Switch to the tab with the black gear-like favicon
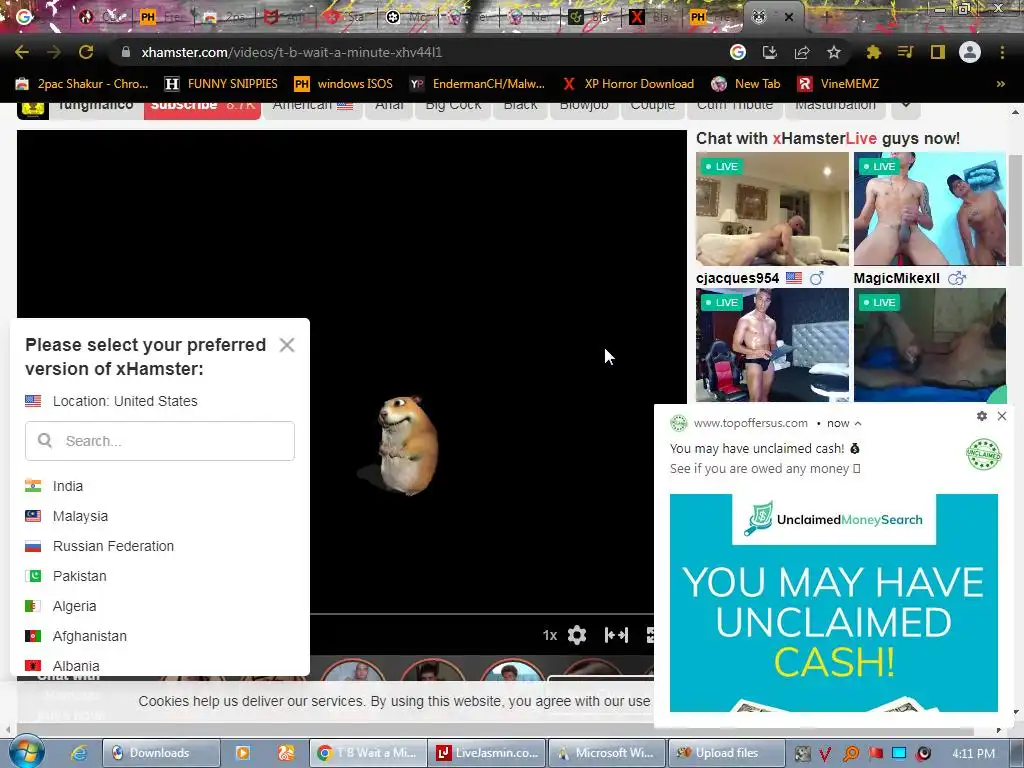Screen dimensions: 1024x768 (x=392, y=17)
